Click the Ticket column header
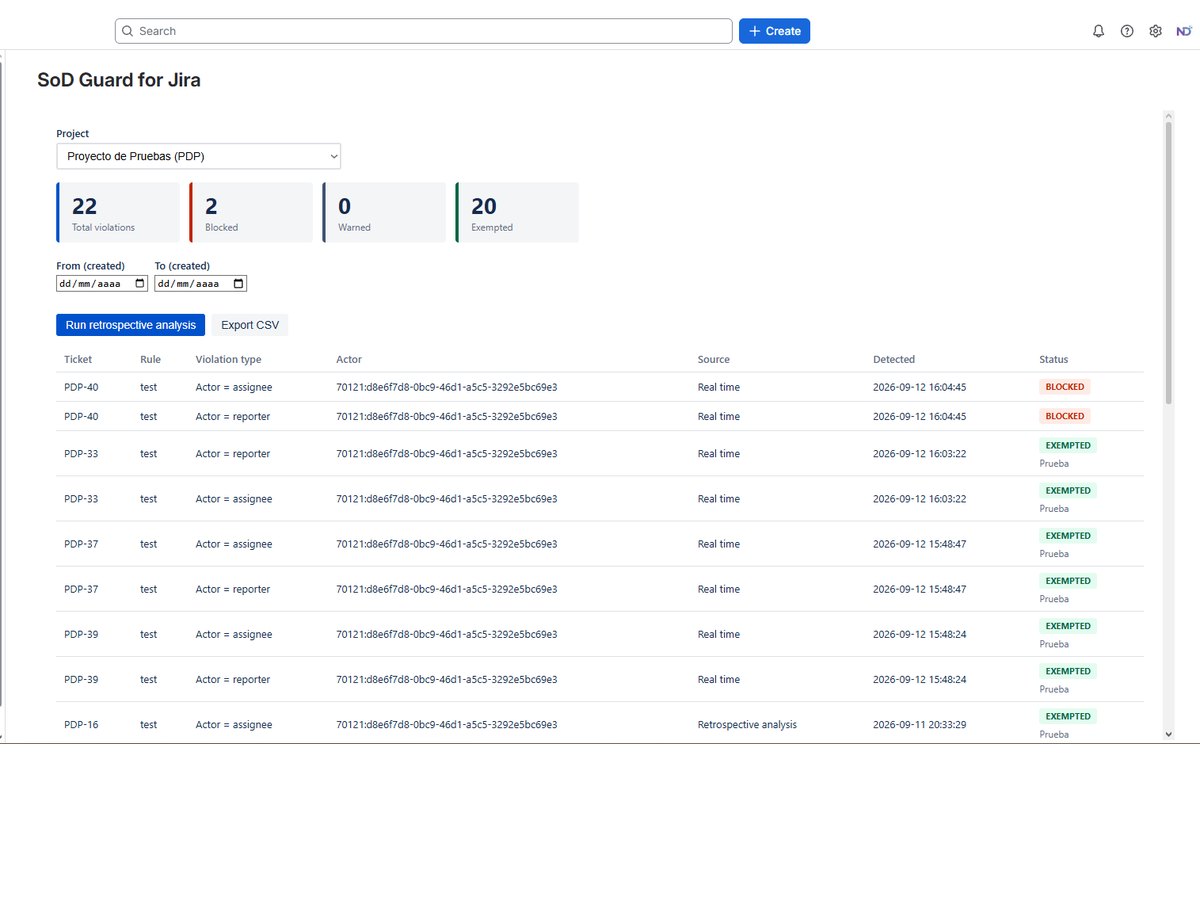Screen dimensions: 1200x900 click(78, 359)
